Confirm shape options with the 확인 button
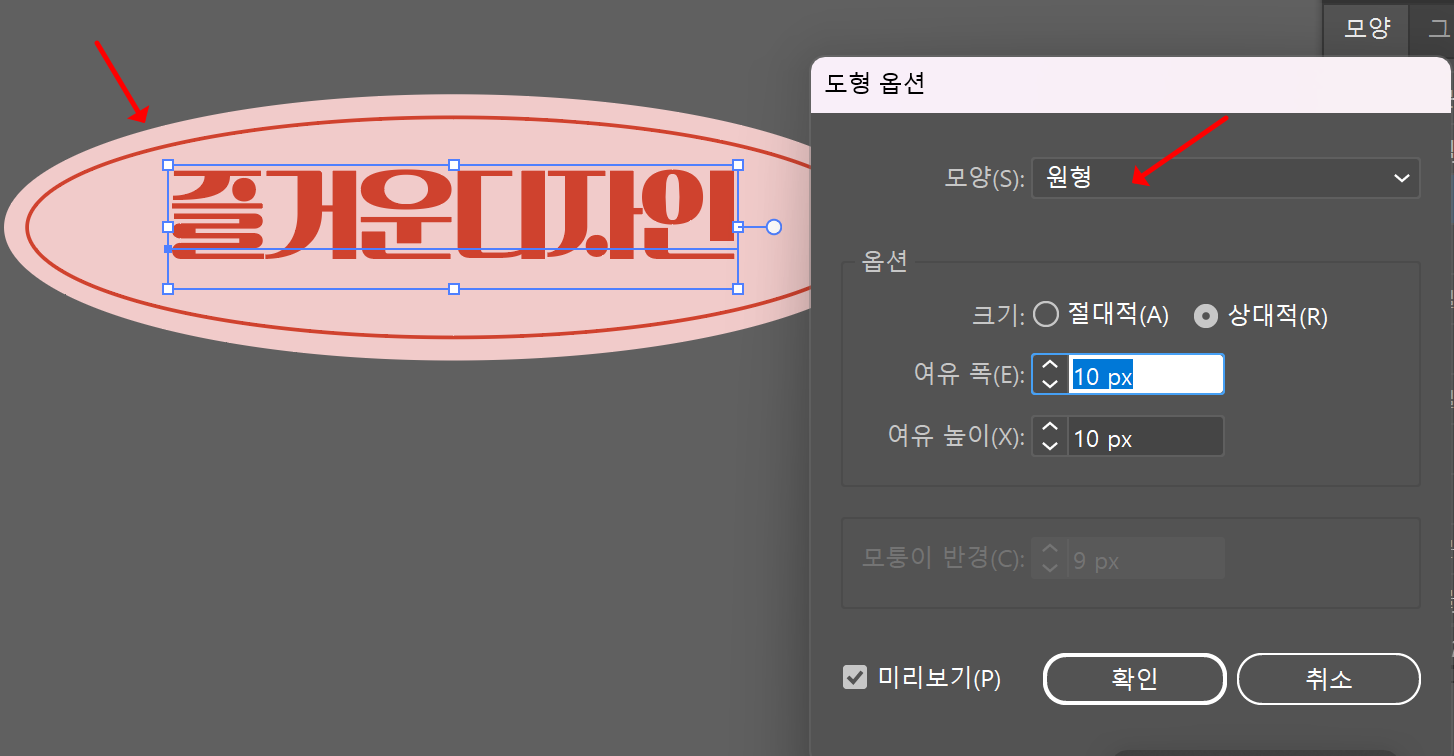The width and height of the screenshot is (1454, 756). [1134, 678]
